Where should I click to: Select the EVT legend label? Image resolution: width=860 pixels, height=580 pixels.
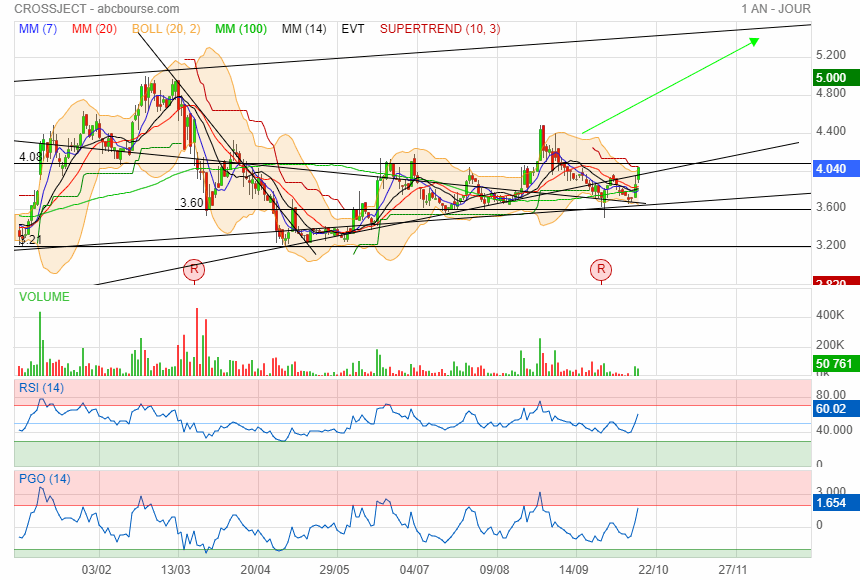coord(353,29)
